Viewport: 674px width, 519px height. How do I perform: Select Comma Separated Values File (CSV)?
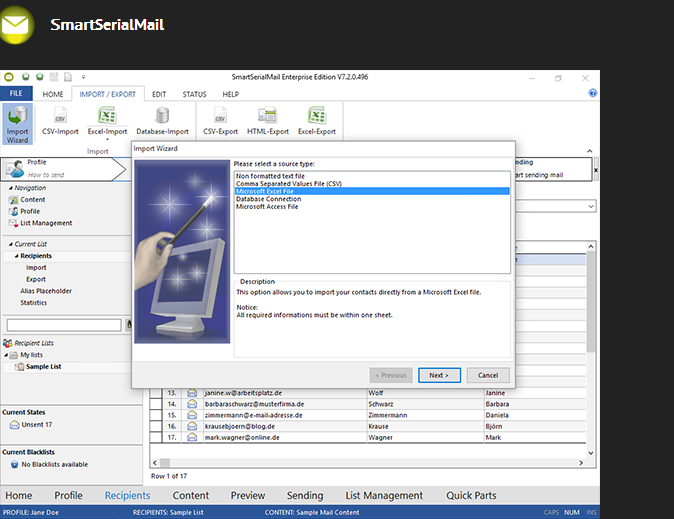[x=372, y=184]
